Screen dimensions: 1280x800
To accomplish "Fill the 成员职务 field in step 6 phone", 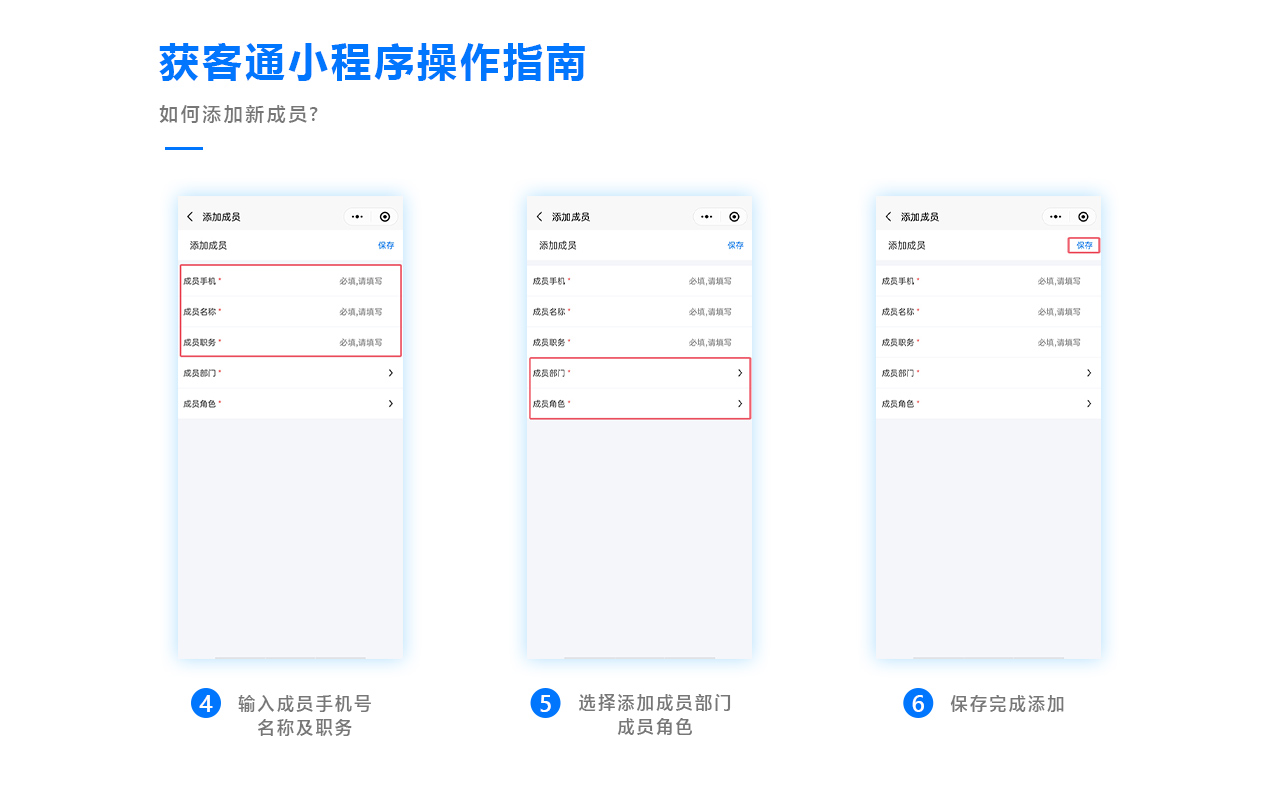I will (988, 342).
